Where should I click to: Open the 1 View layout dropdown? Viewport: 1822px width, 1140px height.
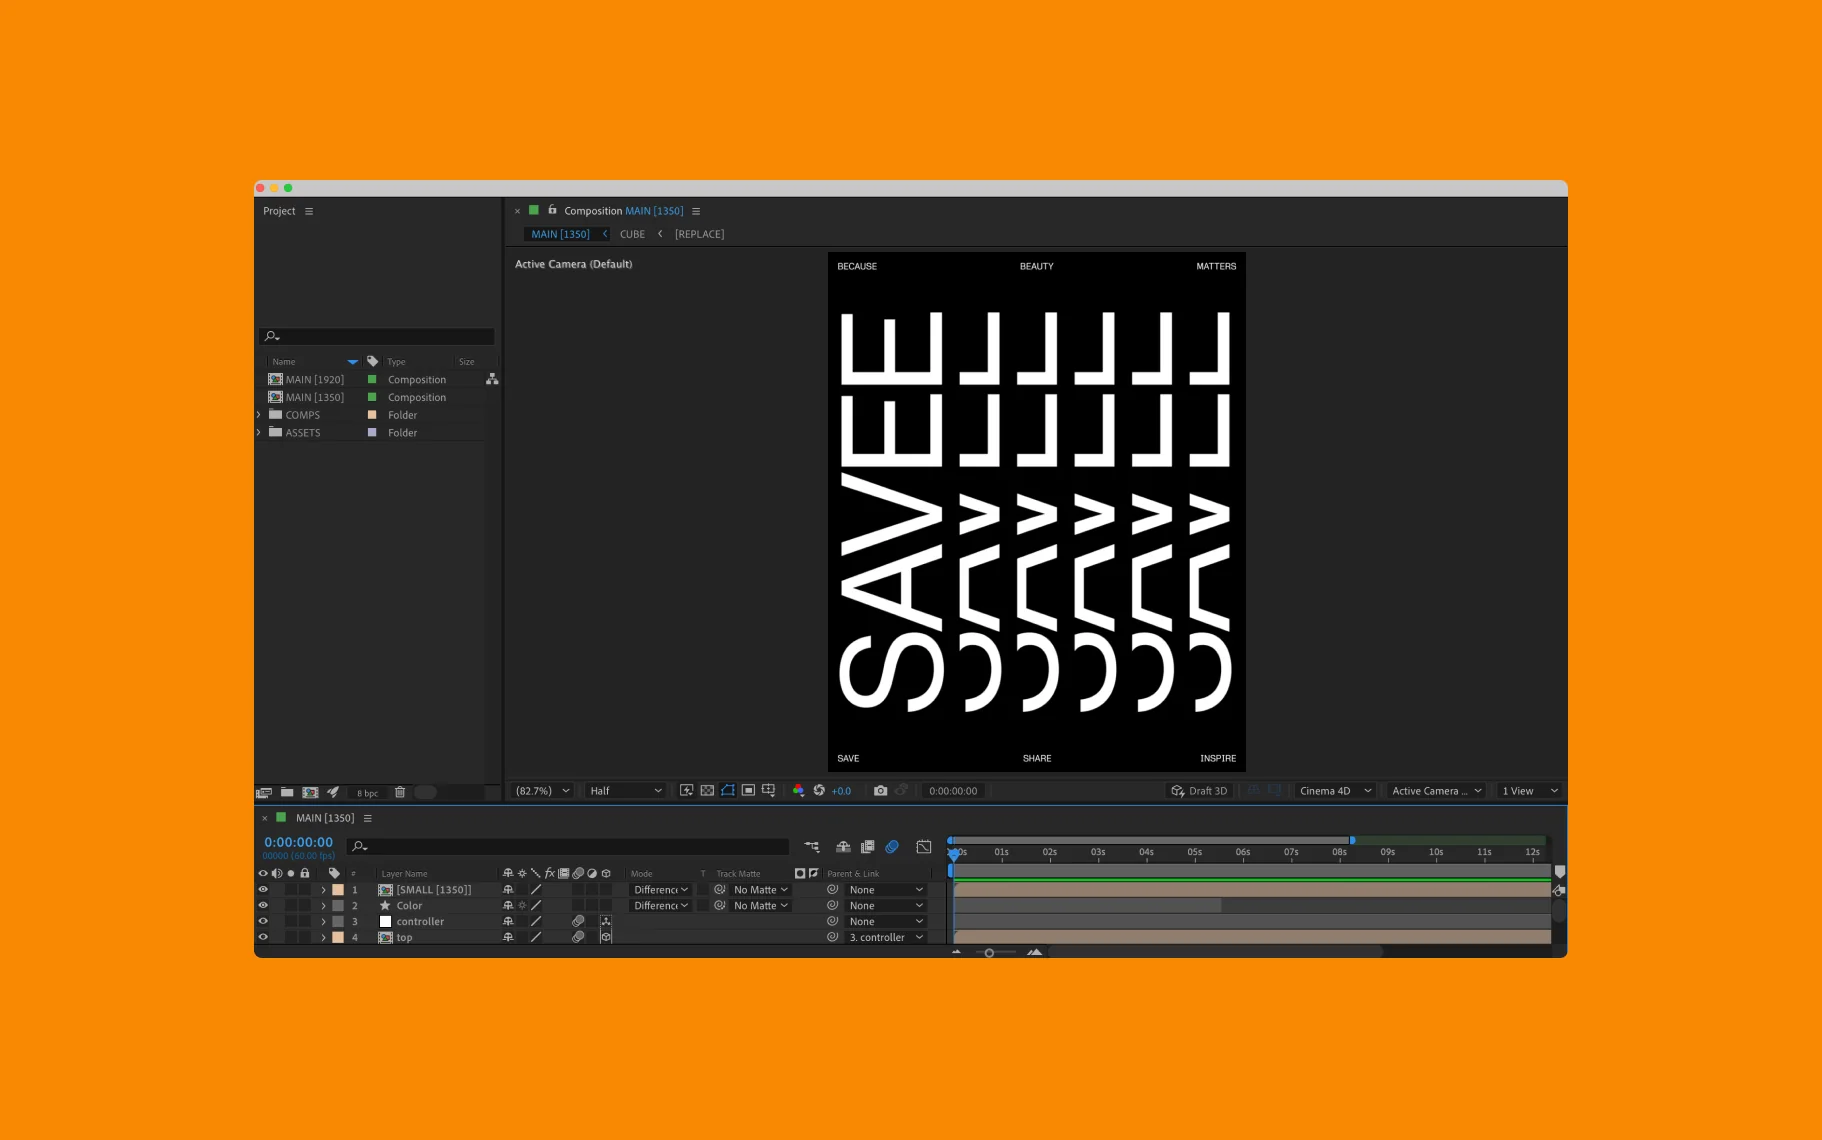(1530, 790)
